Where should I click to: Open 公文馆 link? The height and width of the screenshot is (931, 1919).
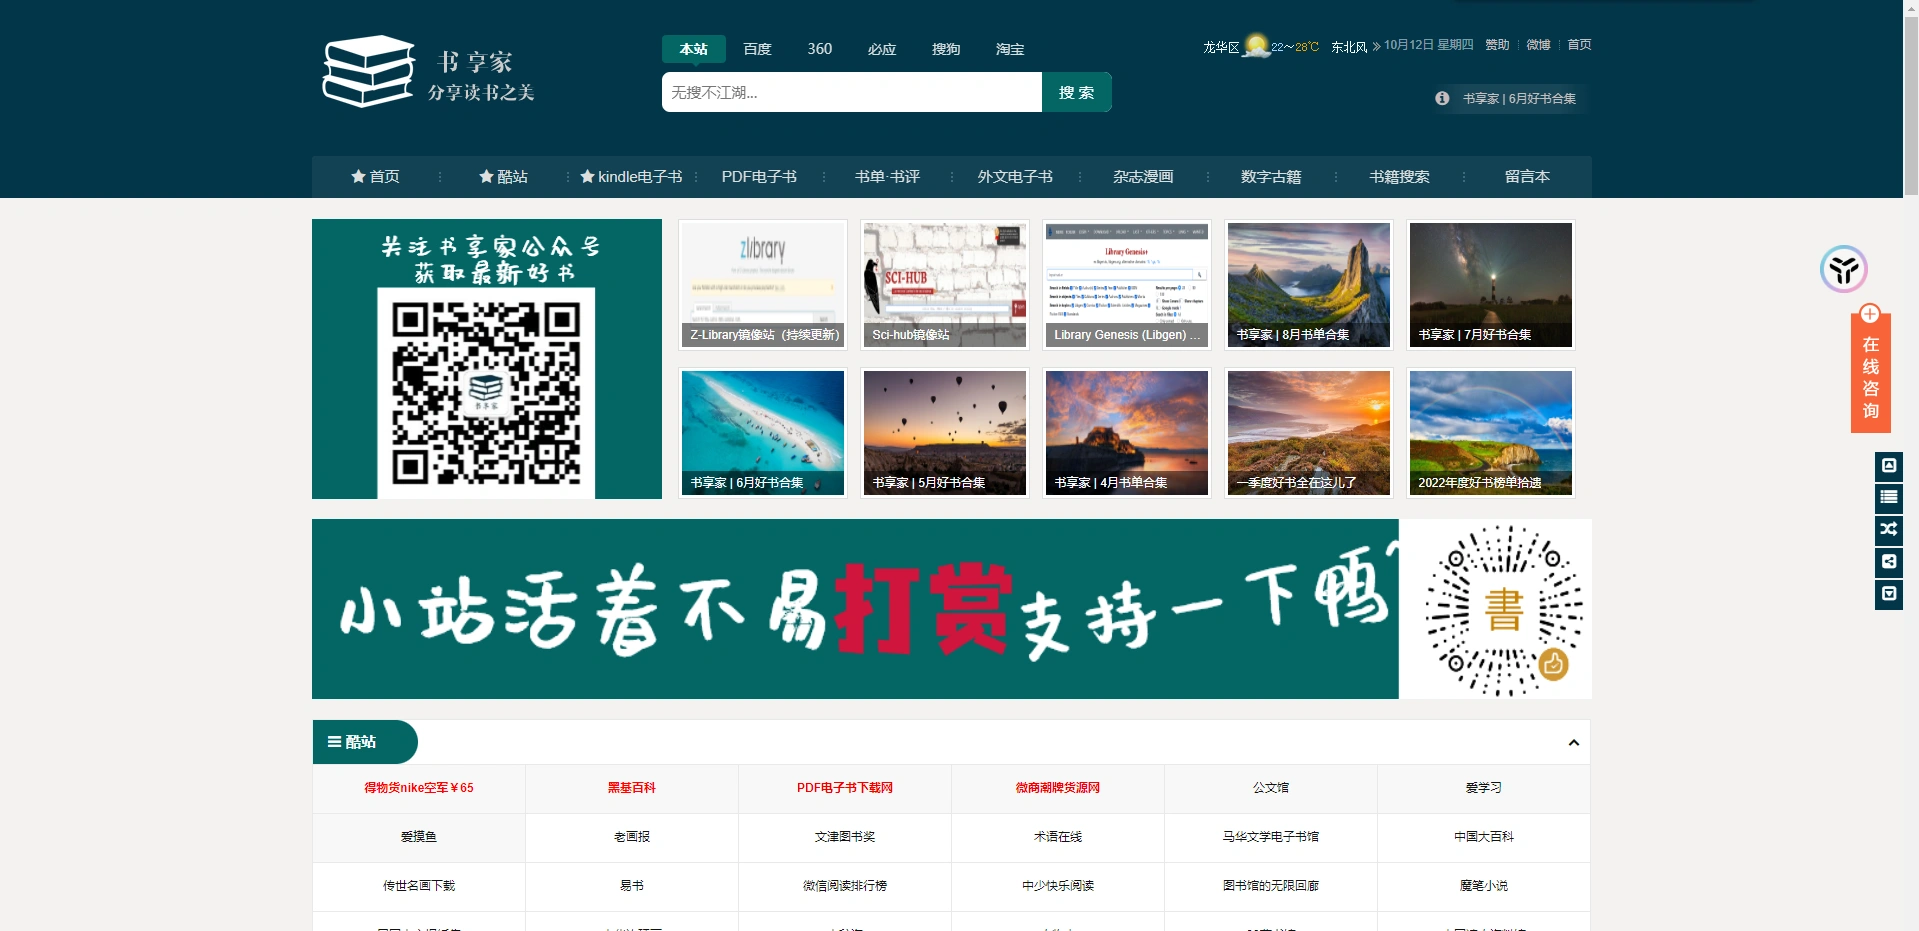tap(1271, 788)
